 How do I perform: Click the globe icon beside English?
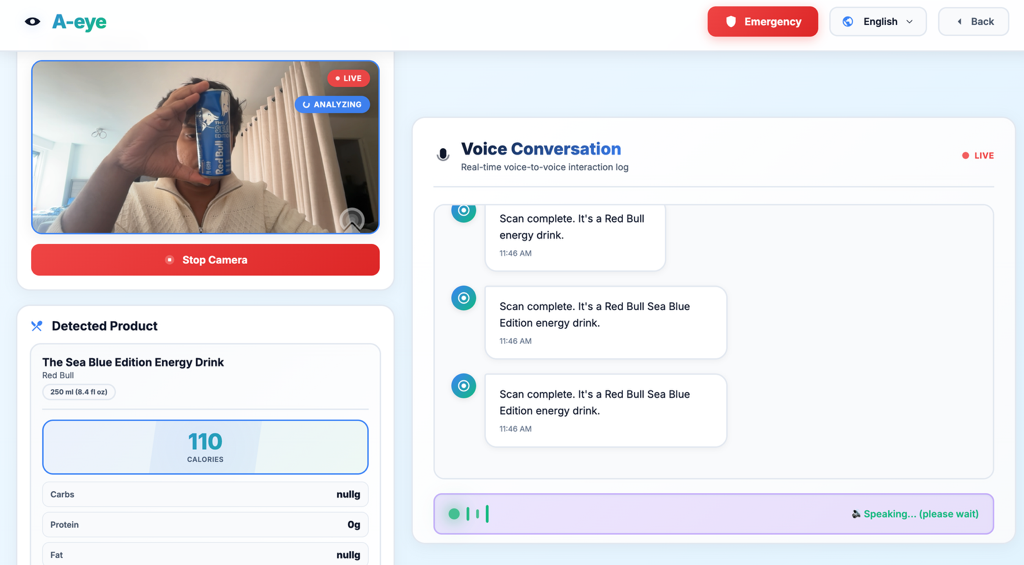pyautogui.click(x=848, y=22)
